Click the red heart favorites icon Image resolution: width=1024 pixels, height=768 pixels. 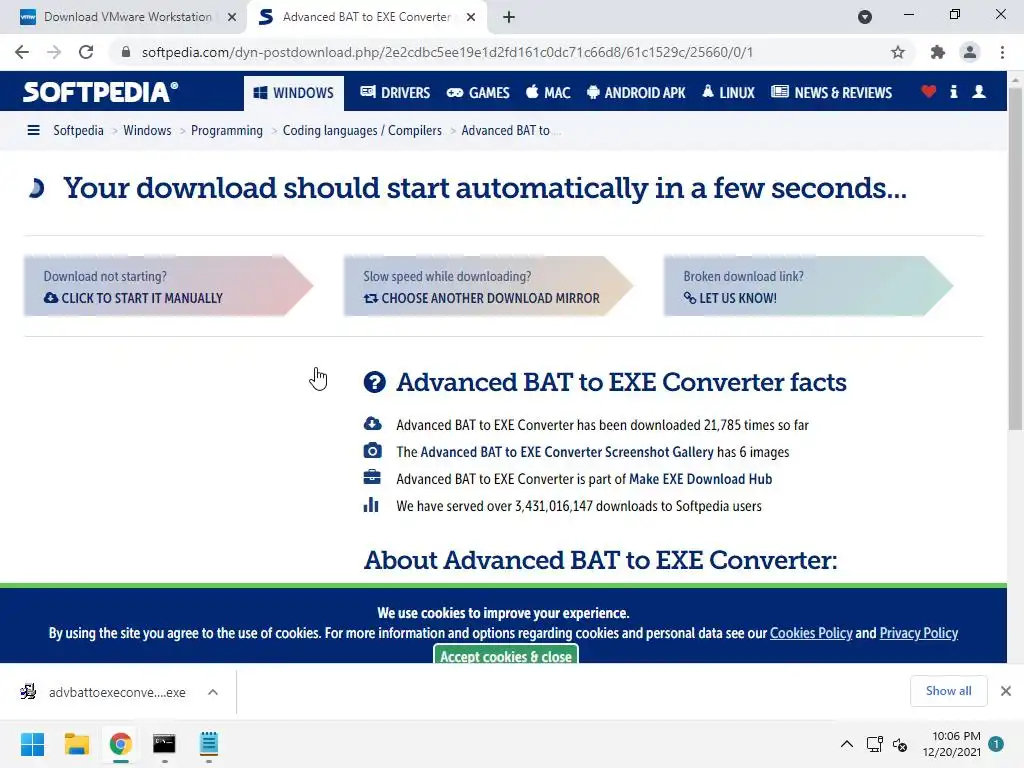(x=928, y=91)
